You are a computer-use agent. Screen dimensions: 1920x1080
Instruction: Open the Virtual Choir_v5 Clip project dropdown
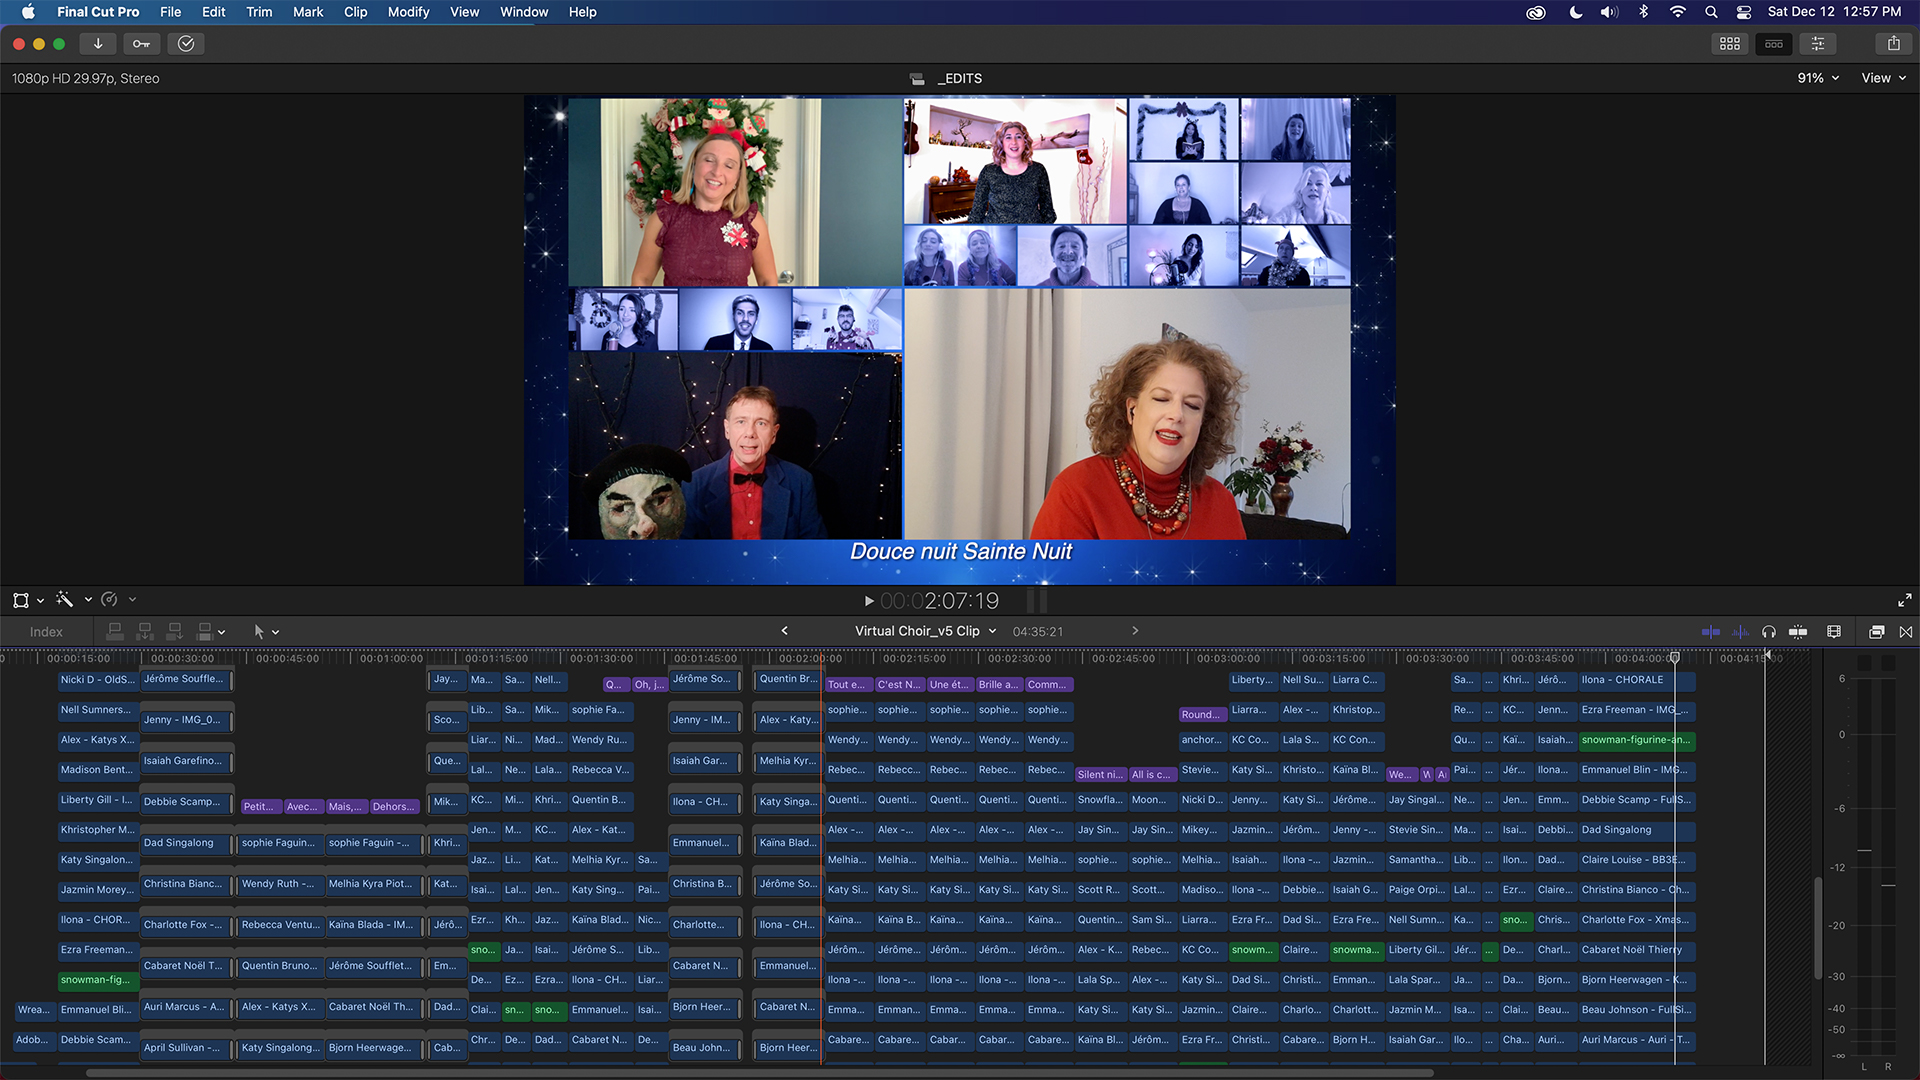pos(926,631)
